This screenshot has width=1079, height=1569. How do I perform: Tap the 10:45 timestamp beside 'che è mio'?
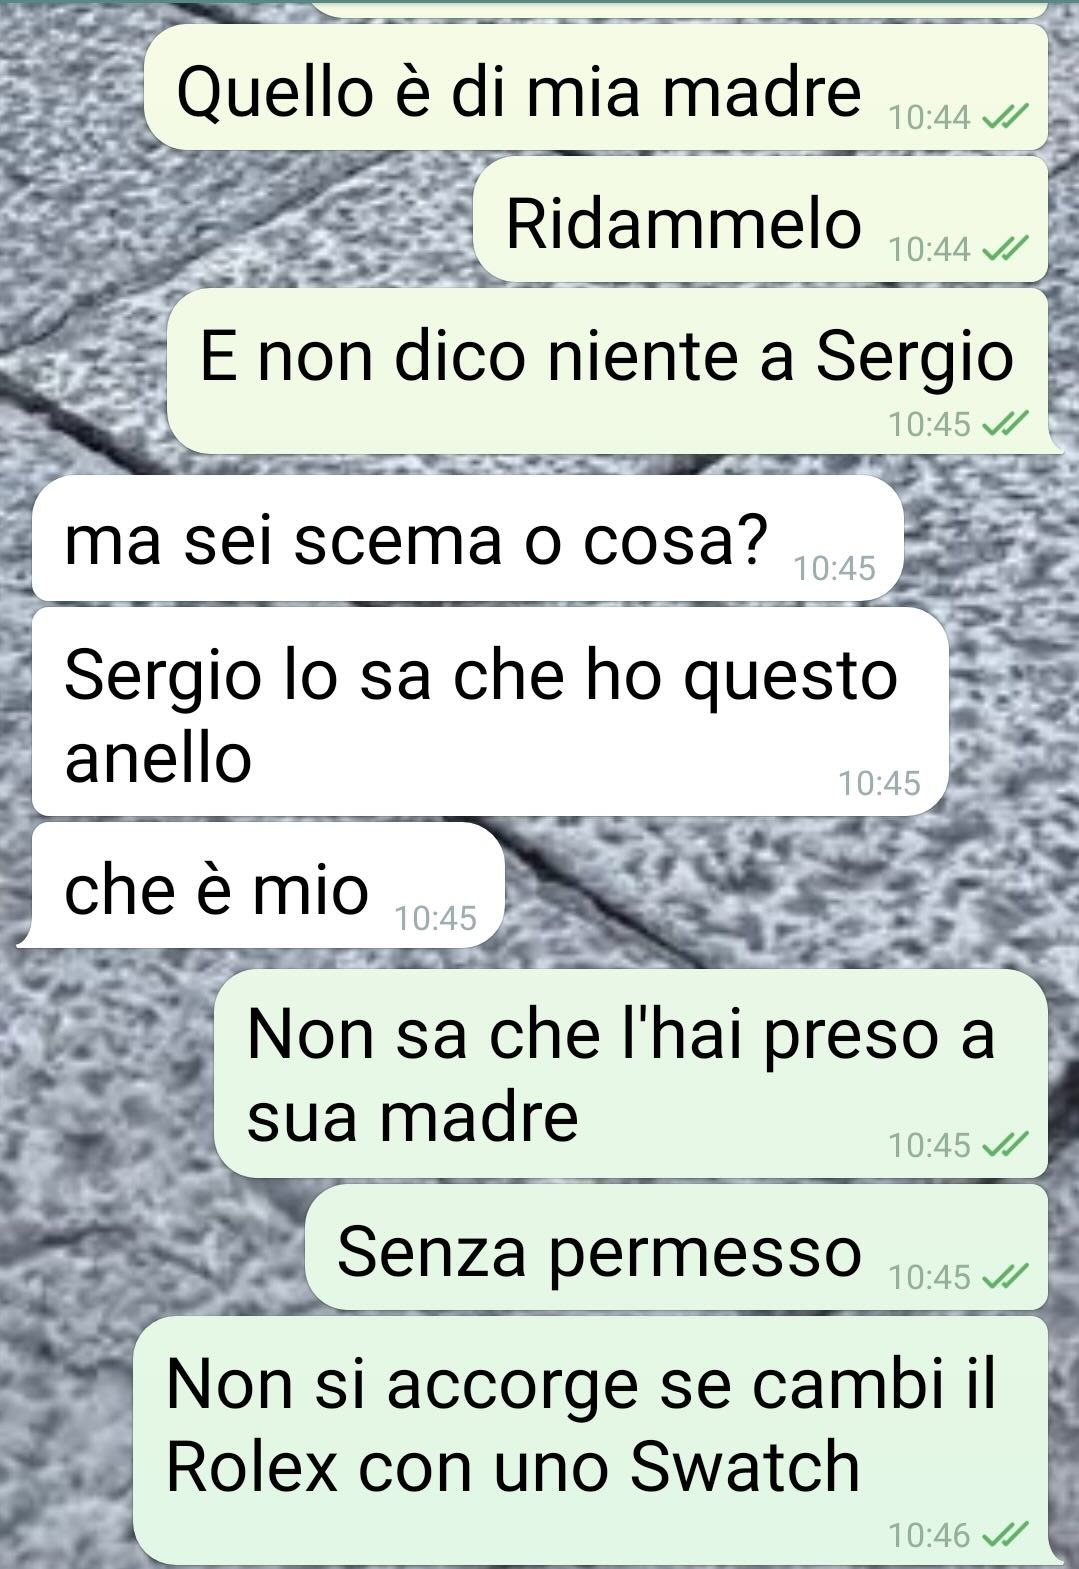(436, 918)
